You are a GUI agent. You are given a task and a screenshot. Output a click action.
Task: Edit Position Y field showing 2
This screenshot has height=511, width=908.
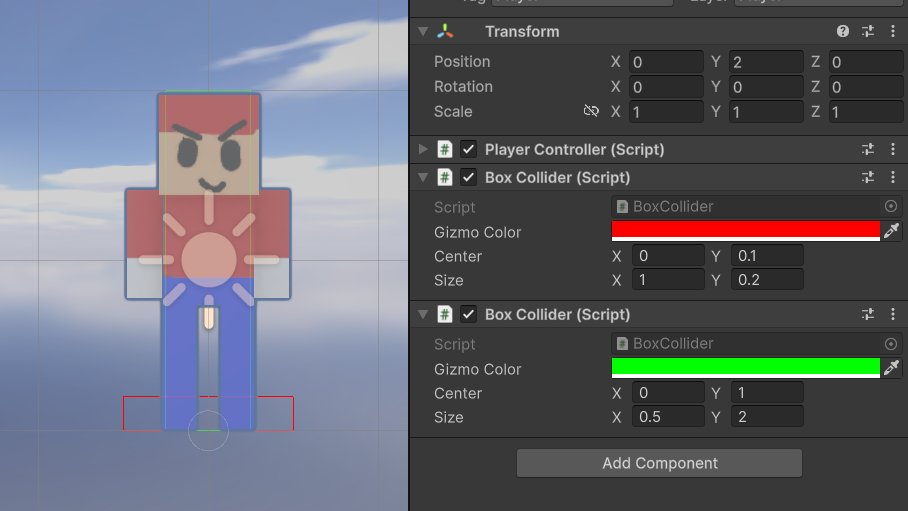[766, 62]
